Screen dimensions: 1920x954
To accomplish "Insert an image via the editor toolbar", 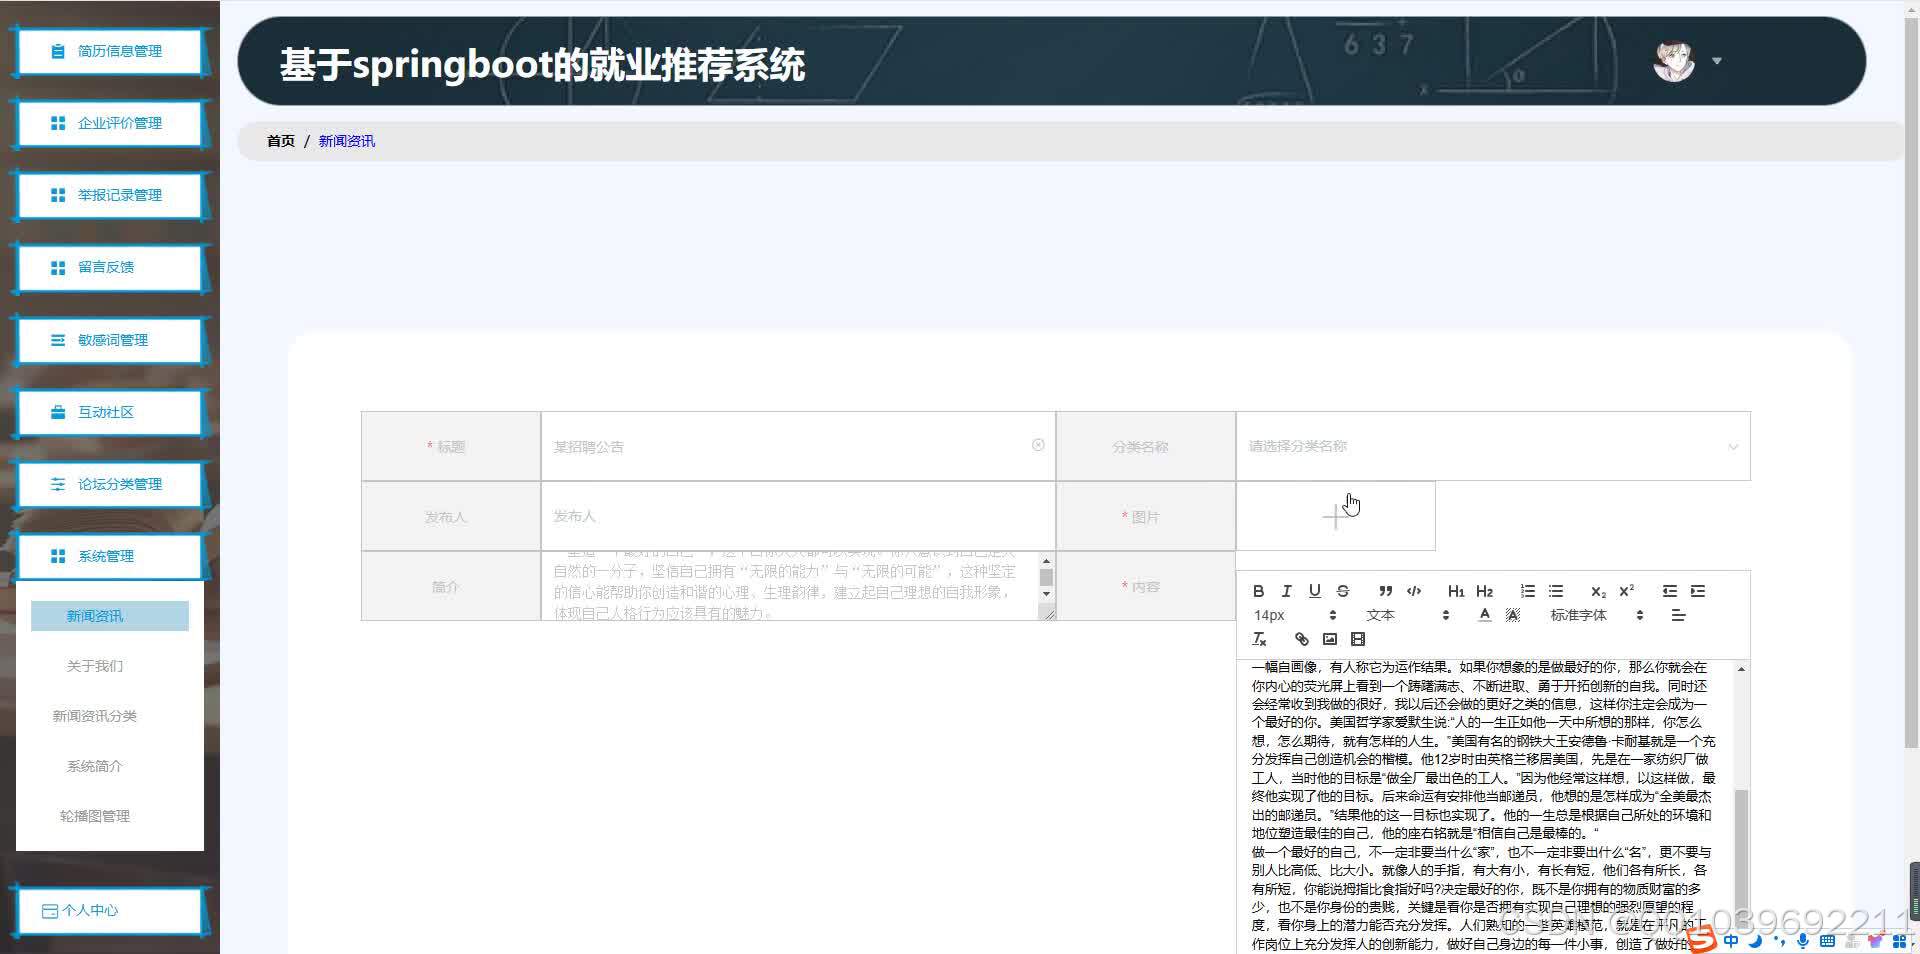I will coord(1330,639).
